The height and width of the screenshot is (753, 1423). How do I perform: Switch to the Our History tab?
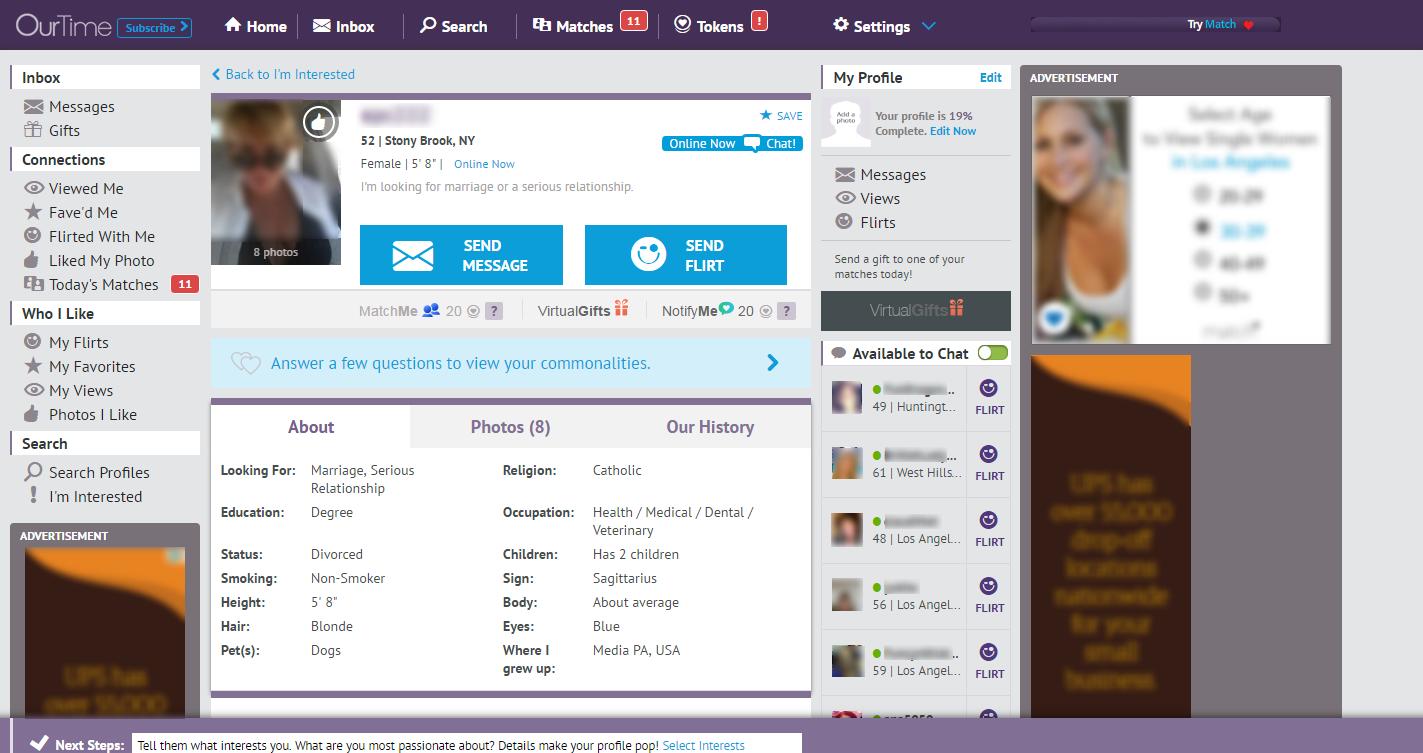710,427
